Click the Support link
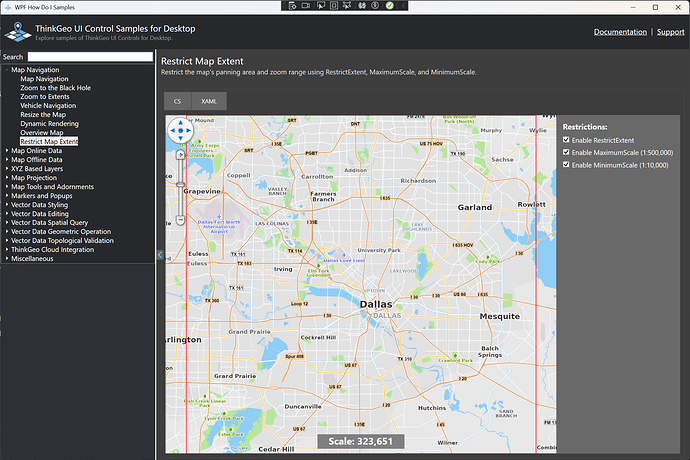The width and height of the screenshot is (690, 460). [670, 32]
